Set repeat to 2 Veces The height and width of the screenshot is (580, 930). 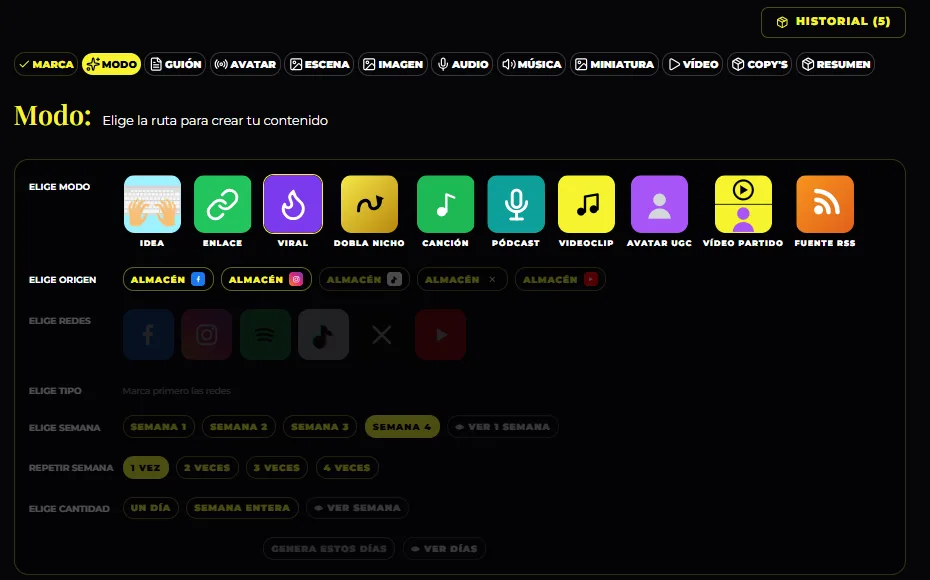(208, 467)
